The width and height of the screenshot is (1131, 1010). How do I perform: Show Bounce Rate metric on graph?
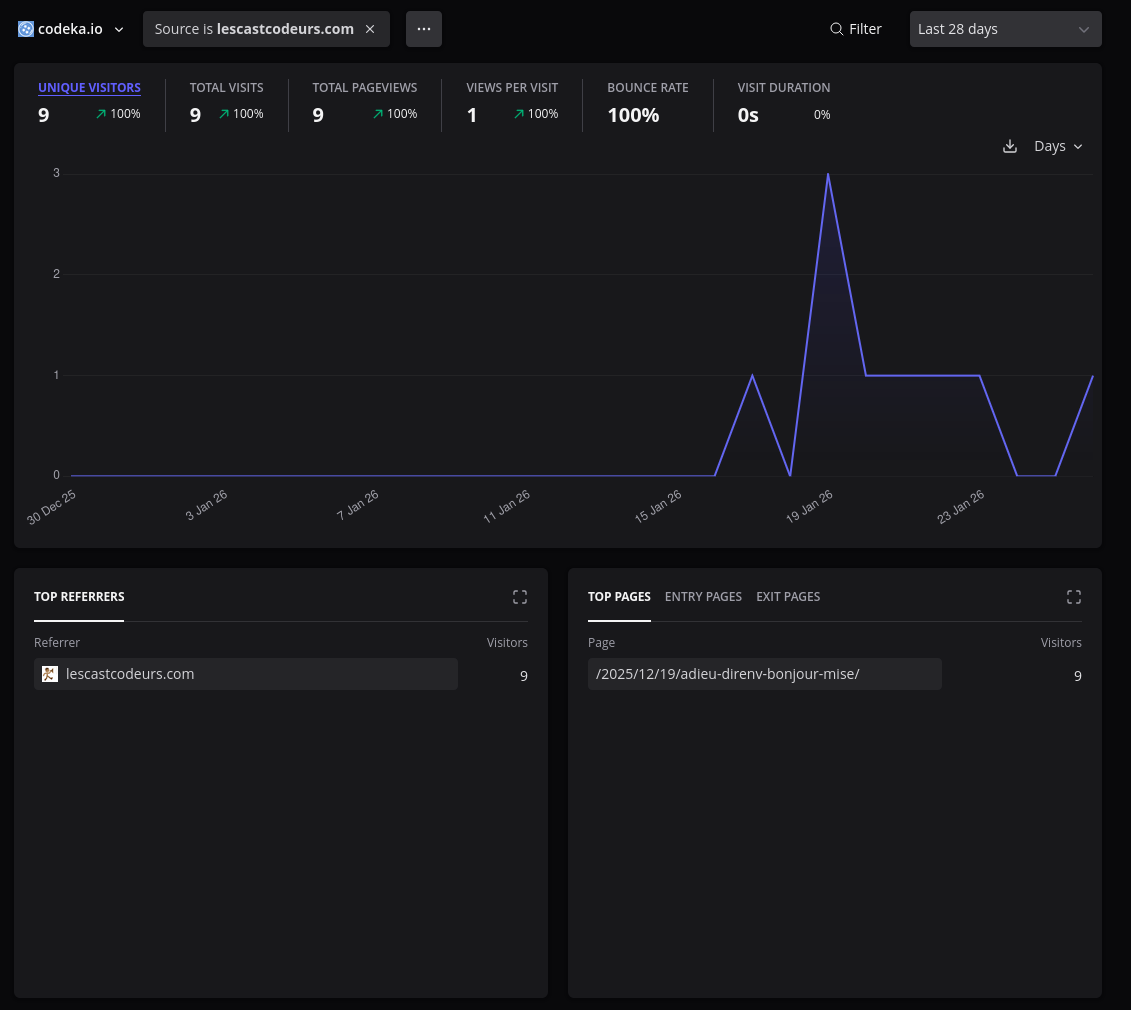click(647, 88)
